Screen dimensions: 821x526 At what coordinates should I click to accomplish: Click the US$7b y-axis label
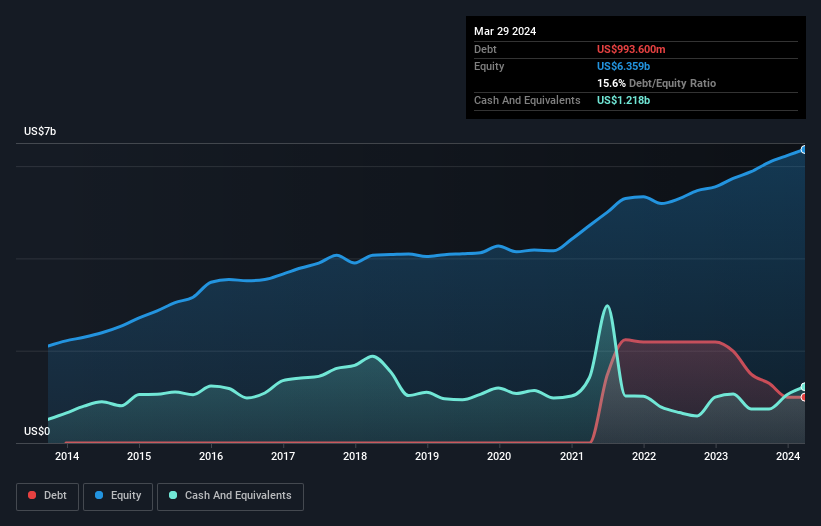click(40, 131)
